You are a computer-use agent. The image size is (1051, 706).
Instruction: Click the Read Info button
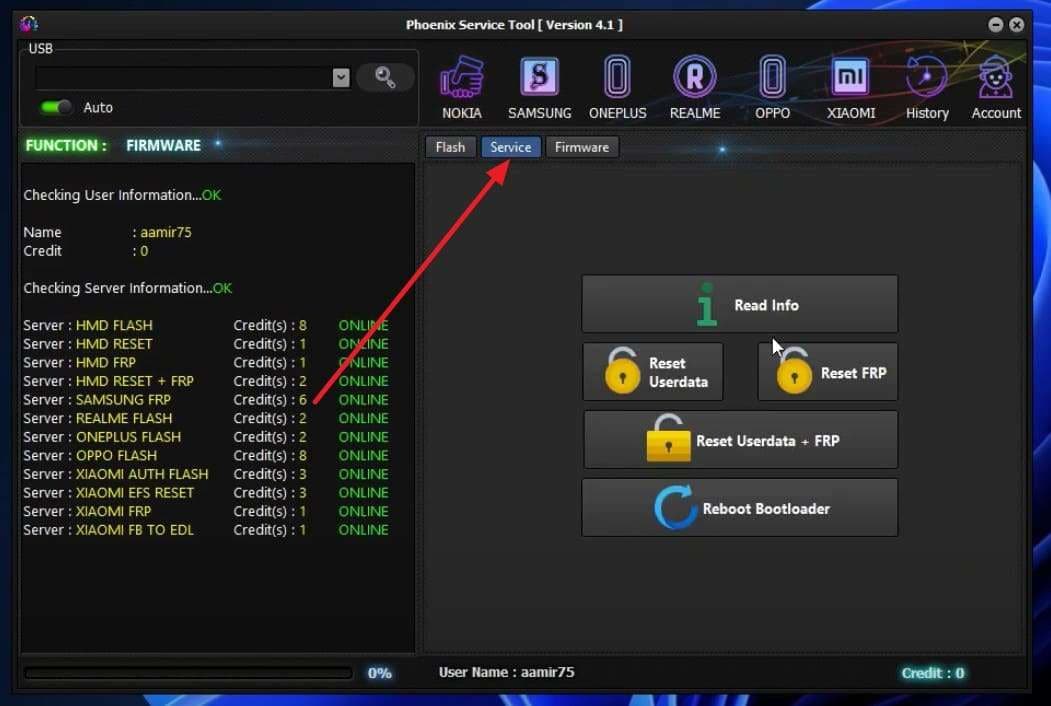pos(739,304)
